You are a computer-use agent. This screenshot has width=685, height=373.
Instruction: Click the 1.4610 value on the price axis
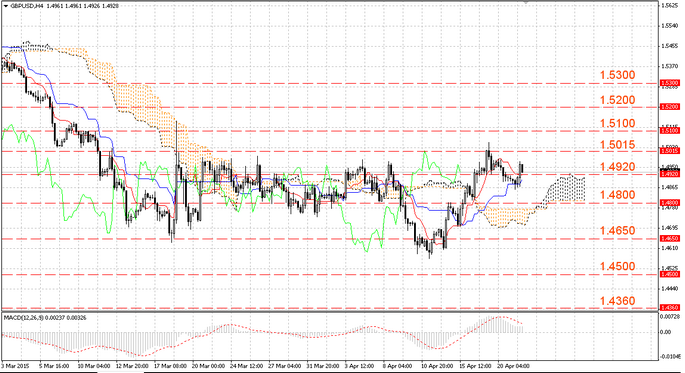pos(669,248)
